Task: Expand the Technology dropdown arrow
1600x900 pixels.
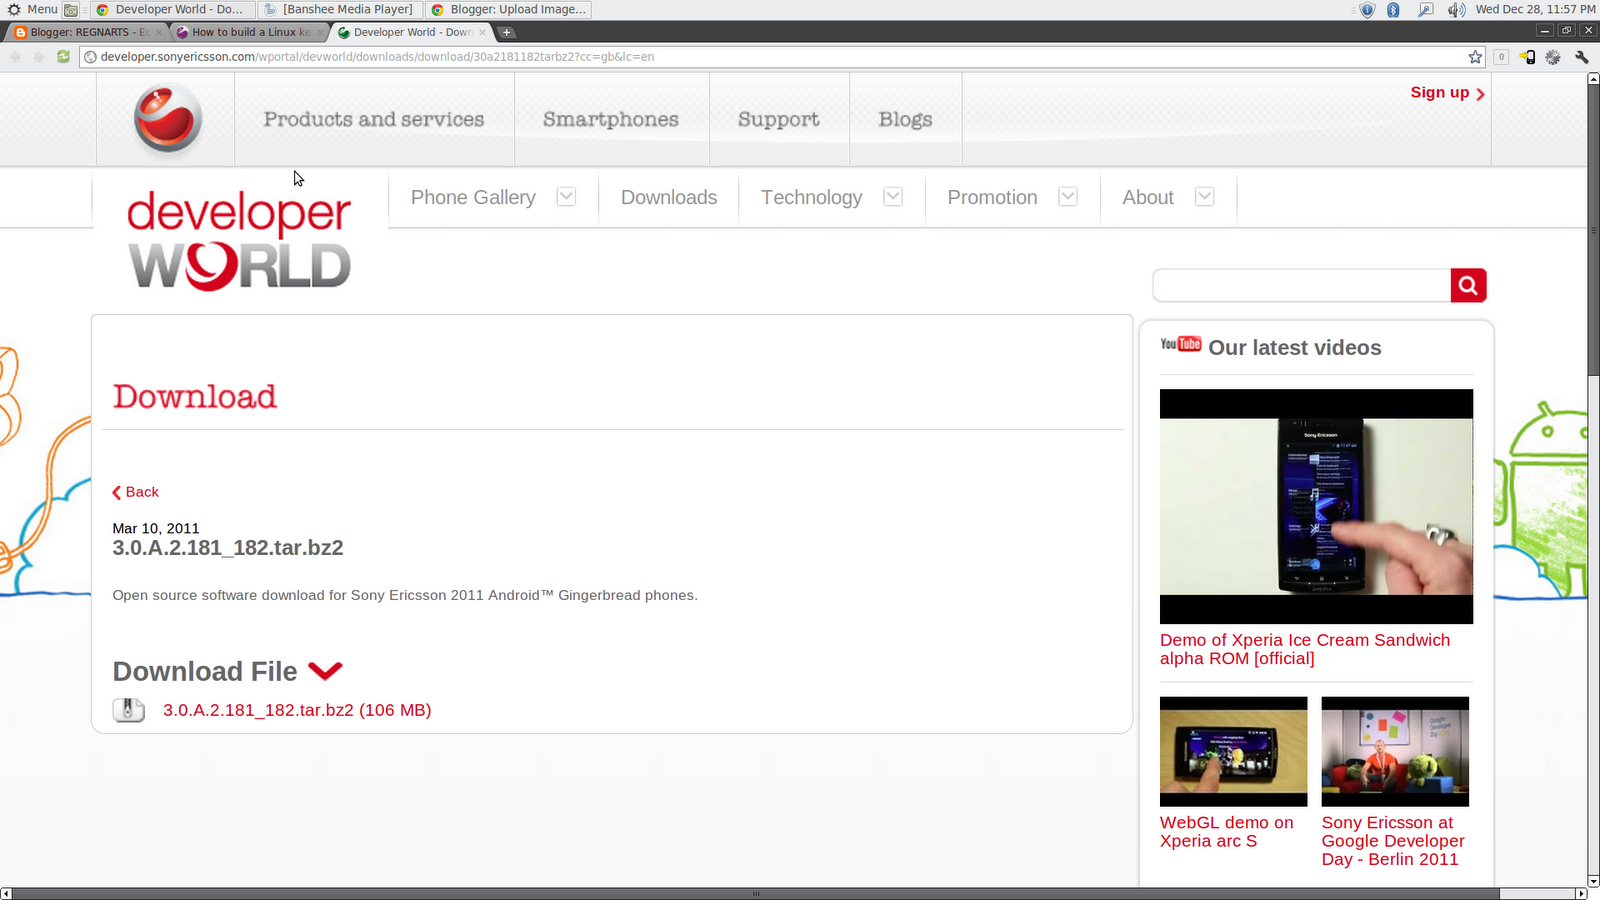Action: [893, 197]
